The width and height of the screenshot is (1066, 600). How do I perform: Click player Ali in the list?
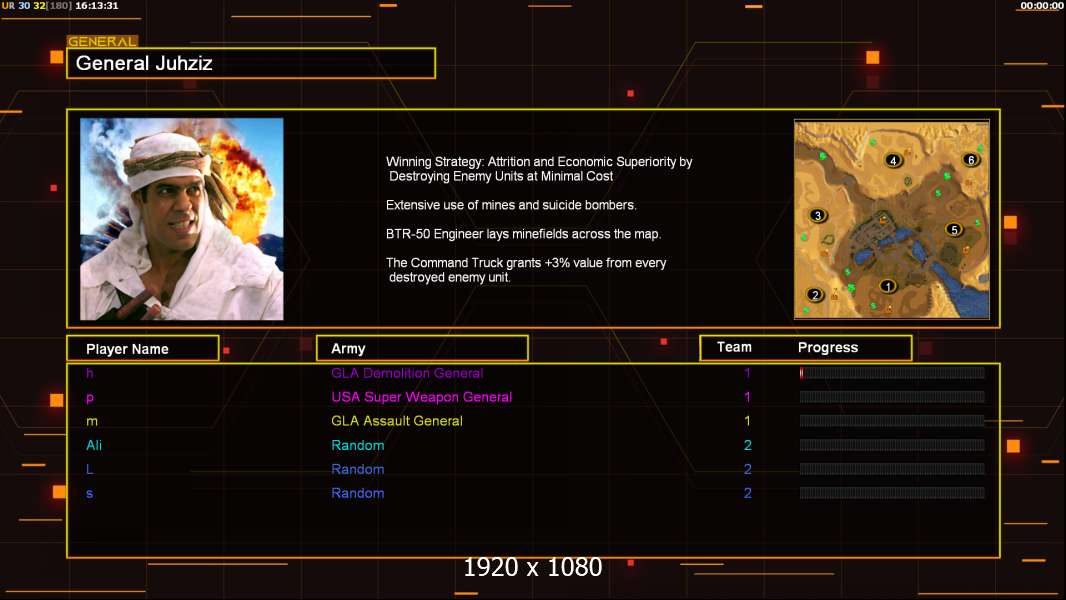tap(94, 445)
